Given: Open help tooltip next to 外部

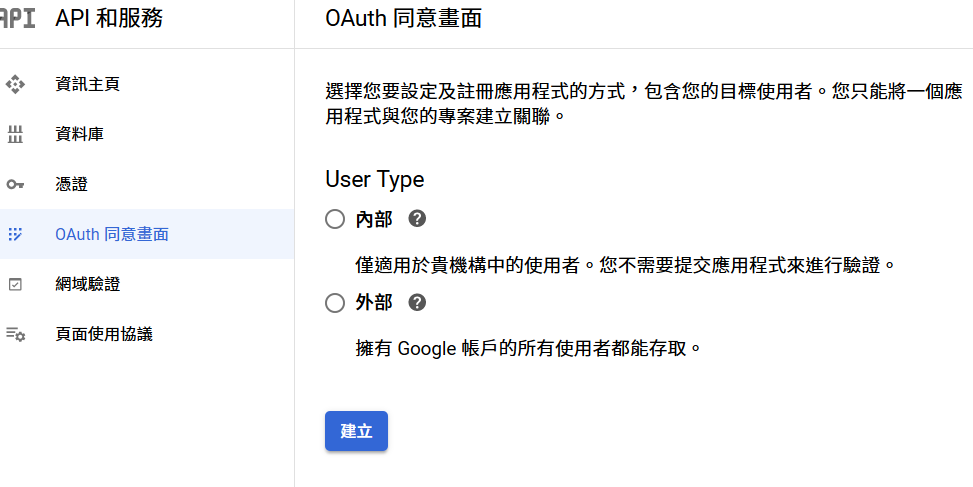Looking at the screenshot, I should [x=417, y=302].
